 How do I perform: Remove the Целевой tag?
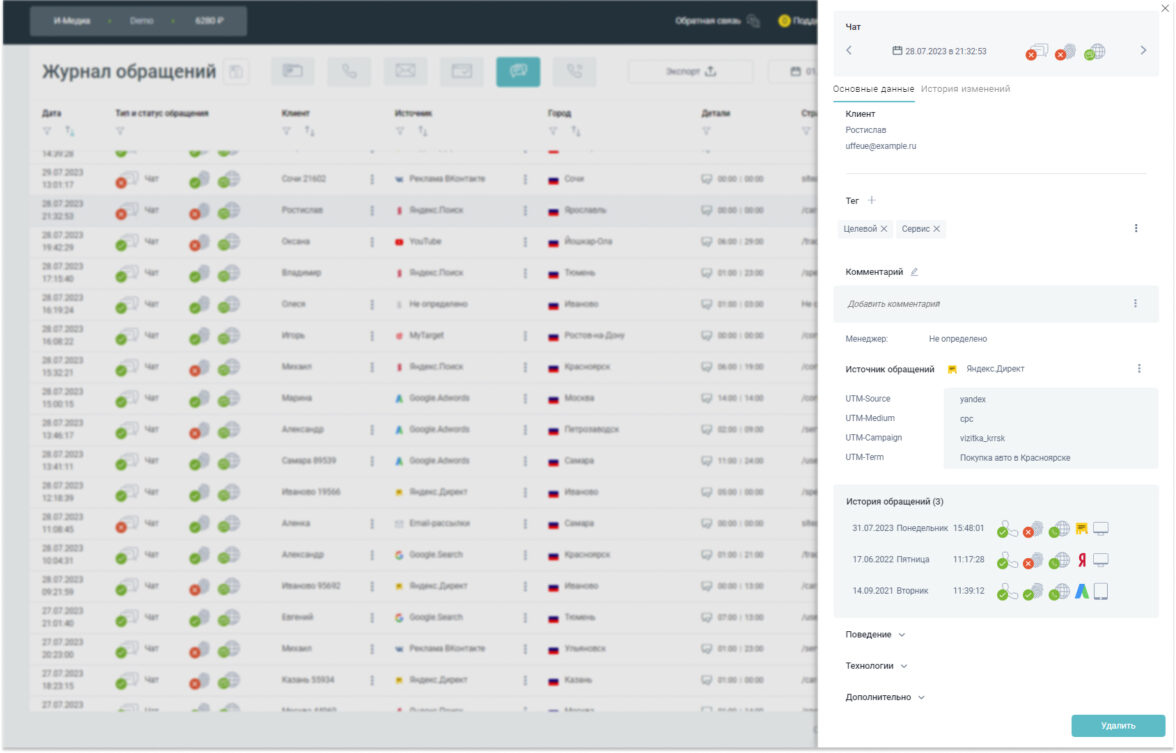[x=884, y=230]
